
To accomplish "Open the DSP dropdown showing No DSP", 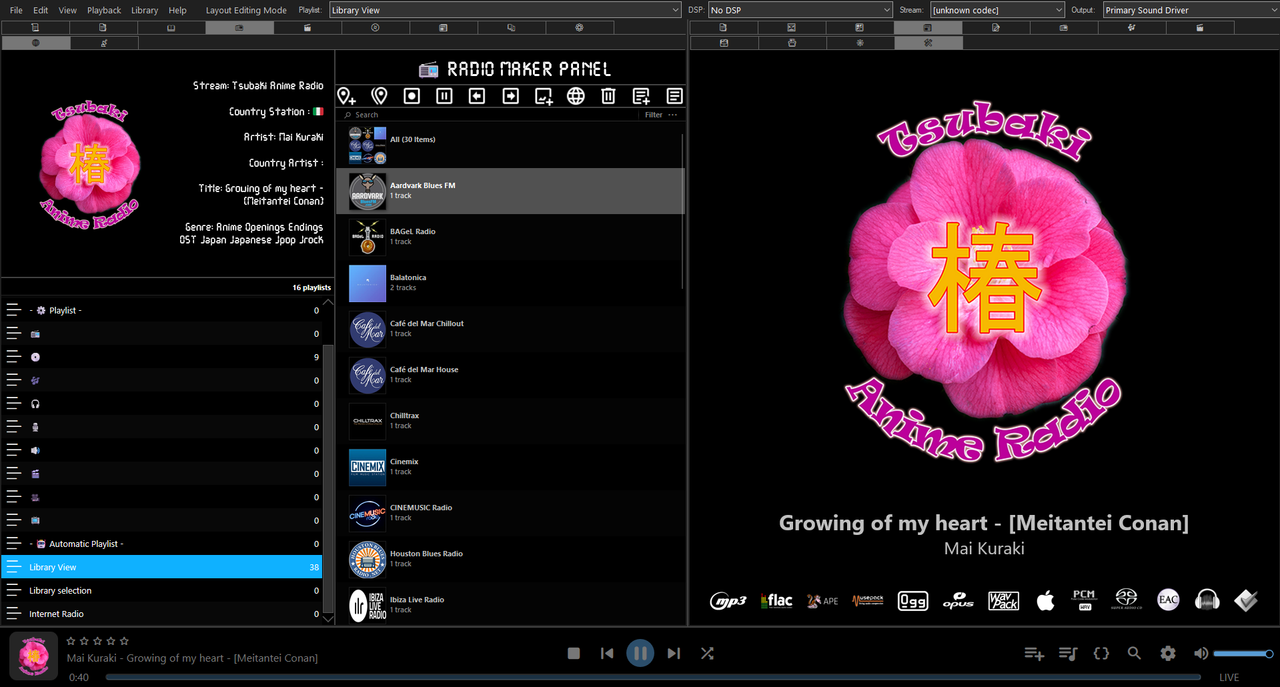I will click(x=800, y=10).
